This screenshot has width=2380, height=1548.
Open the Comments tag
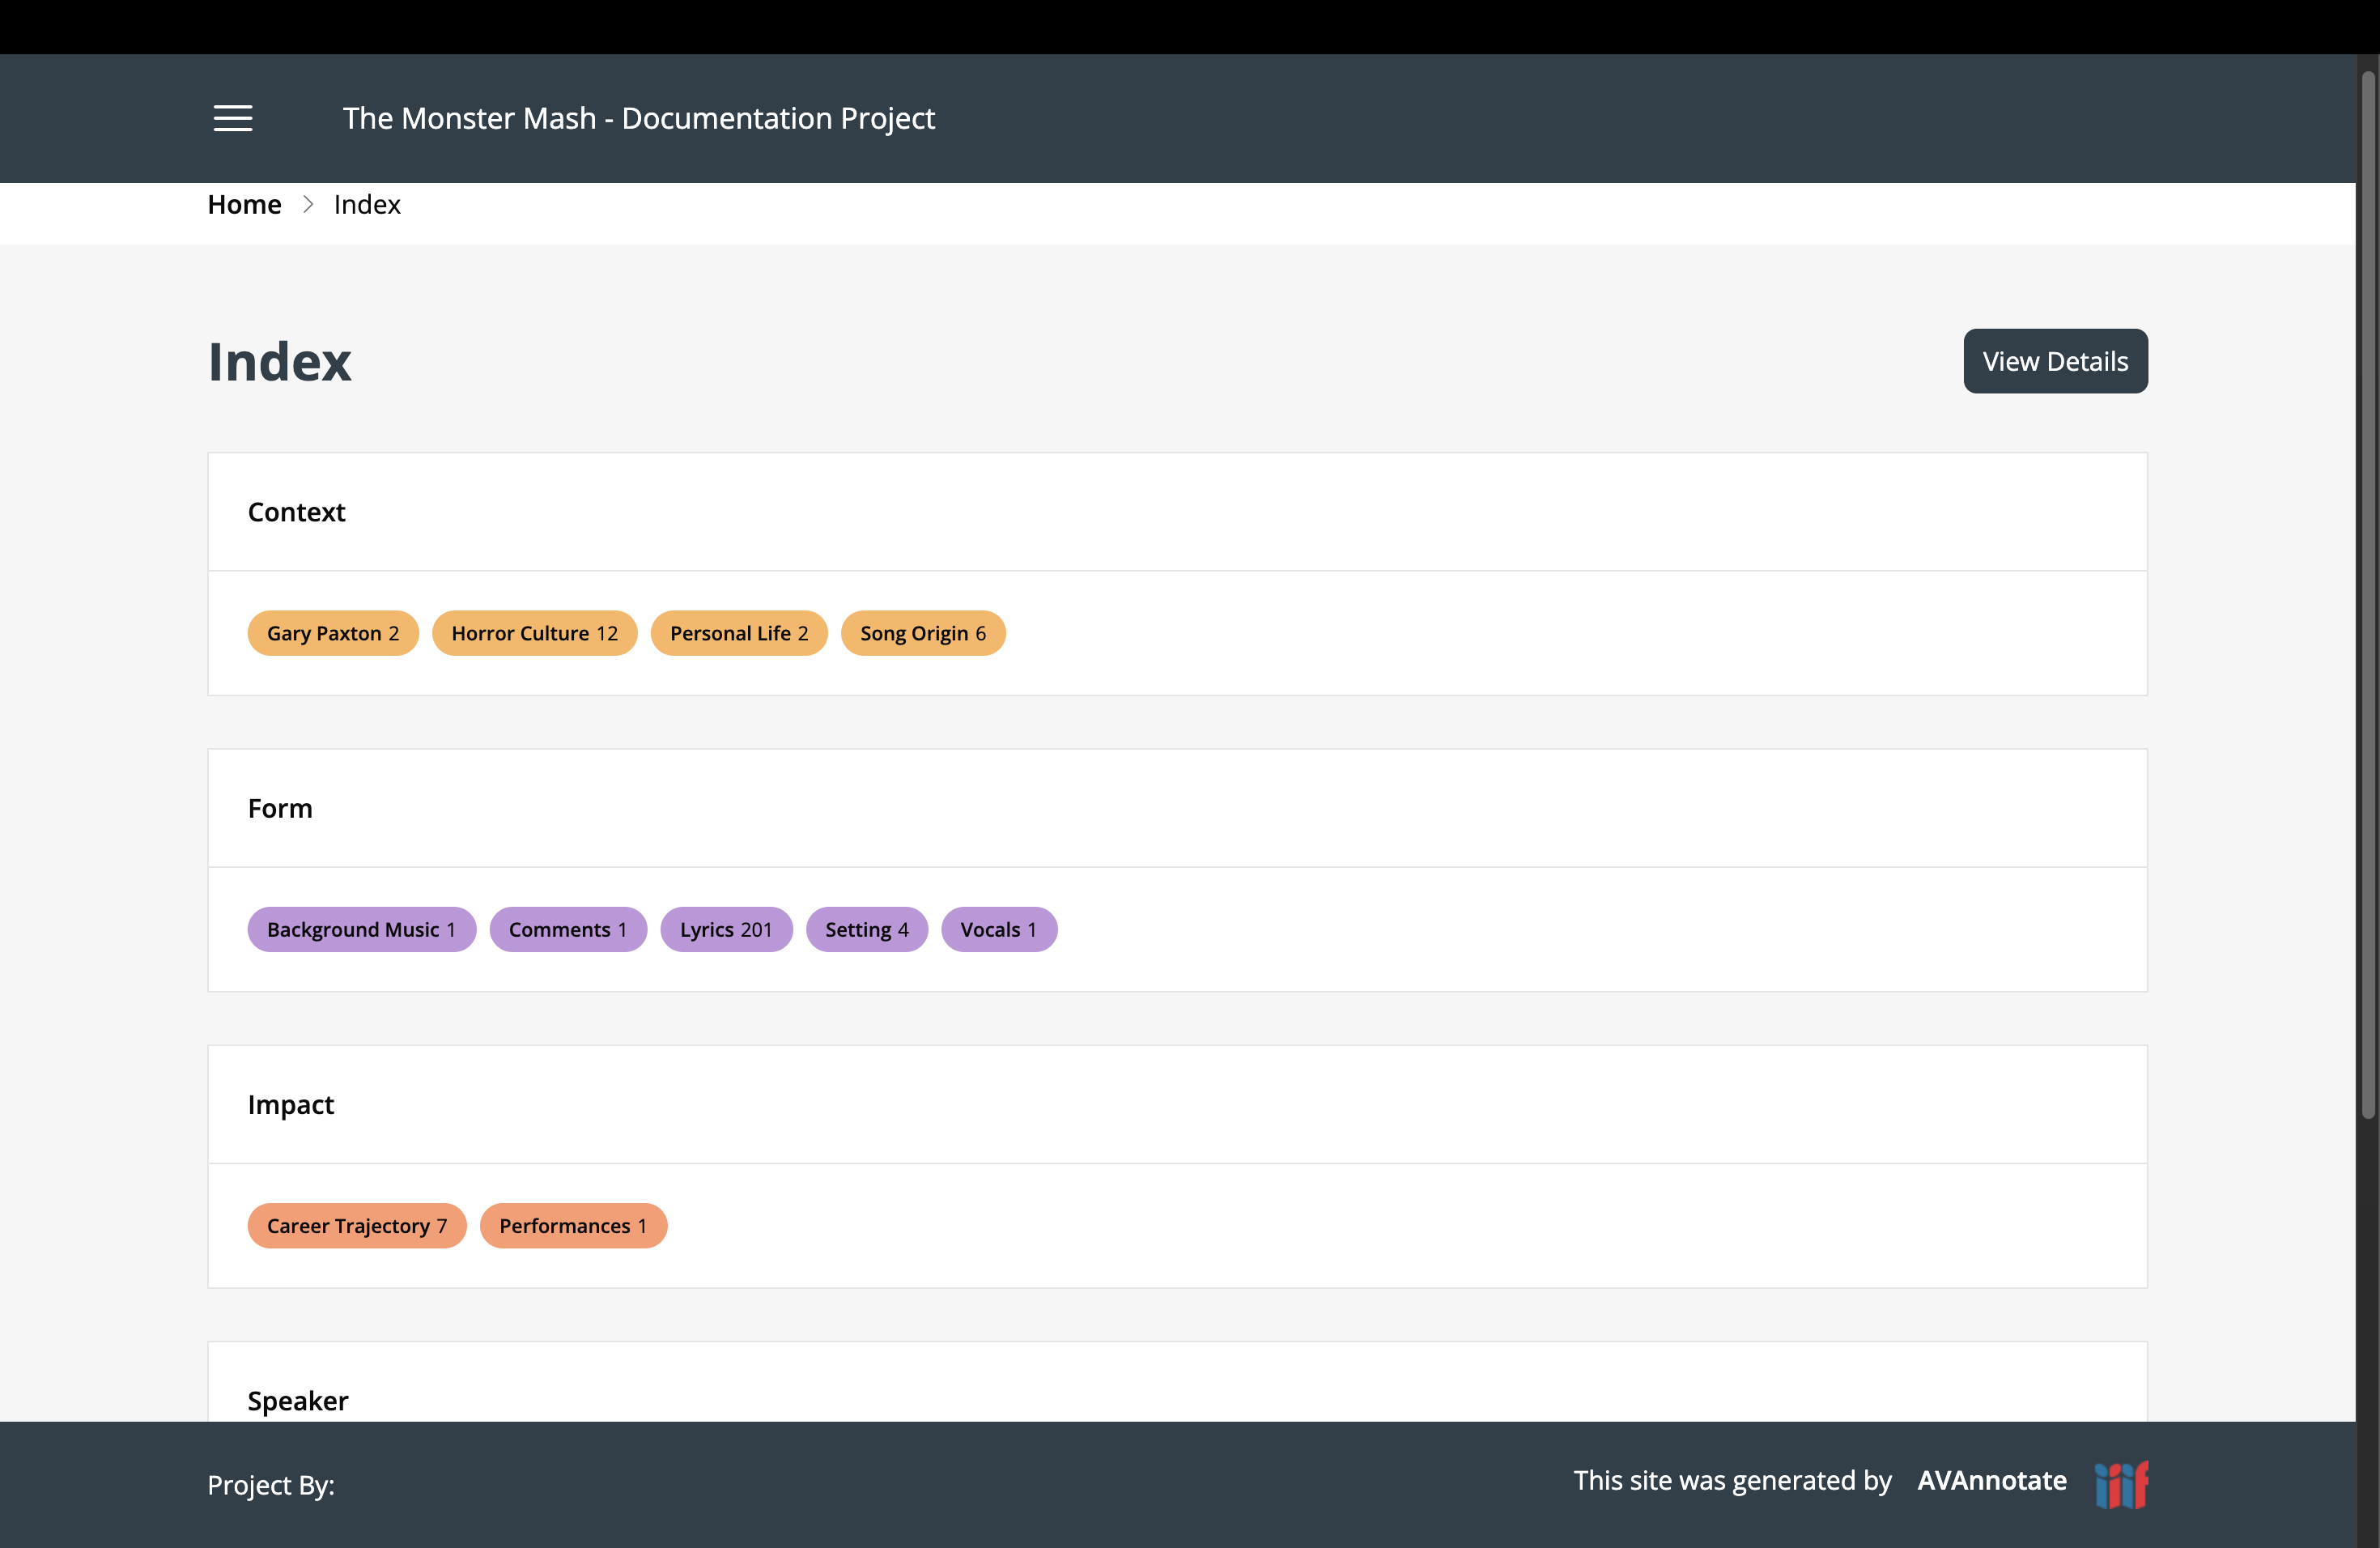(x=567, y=929)
